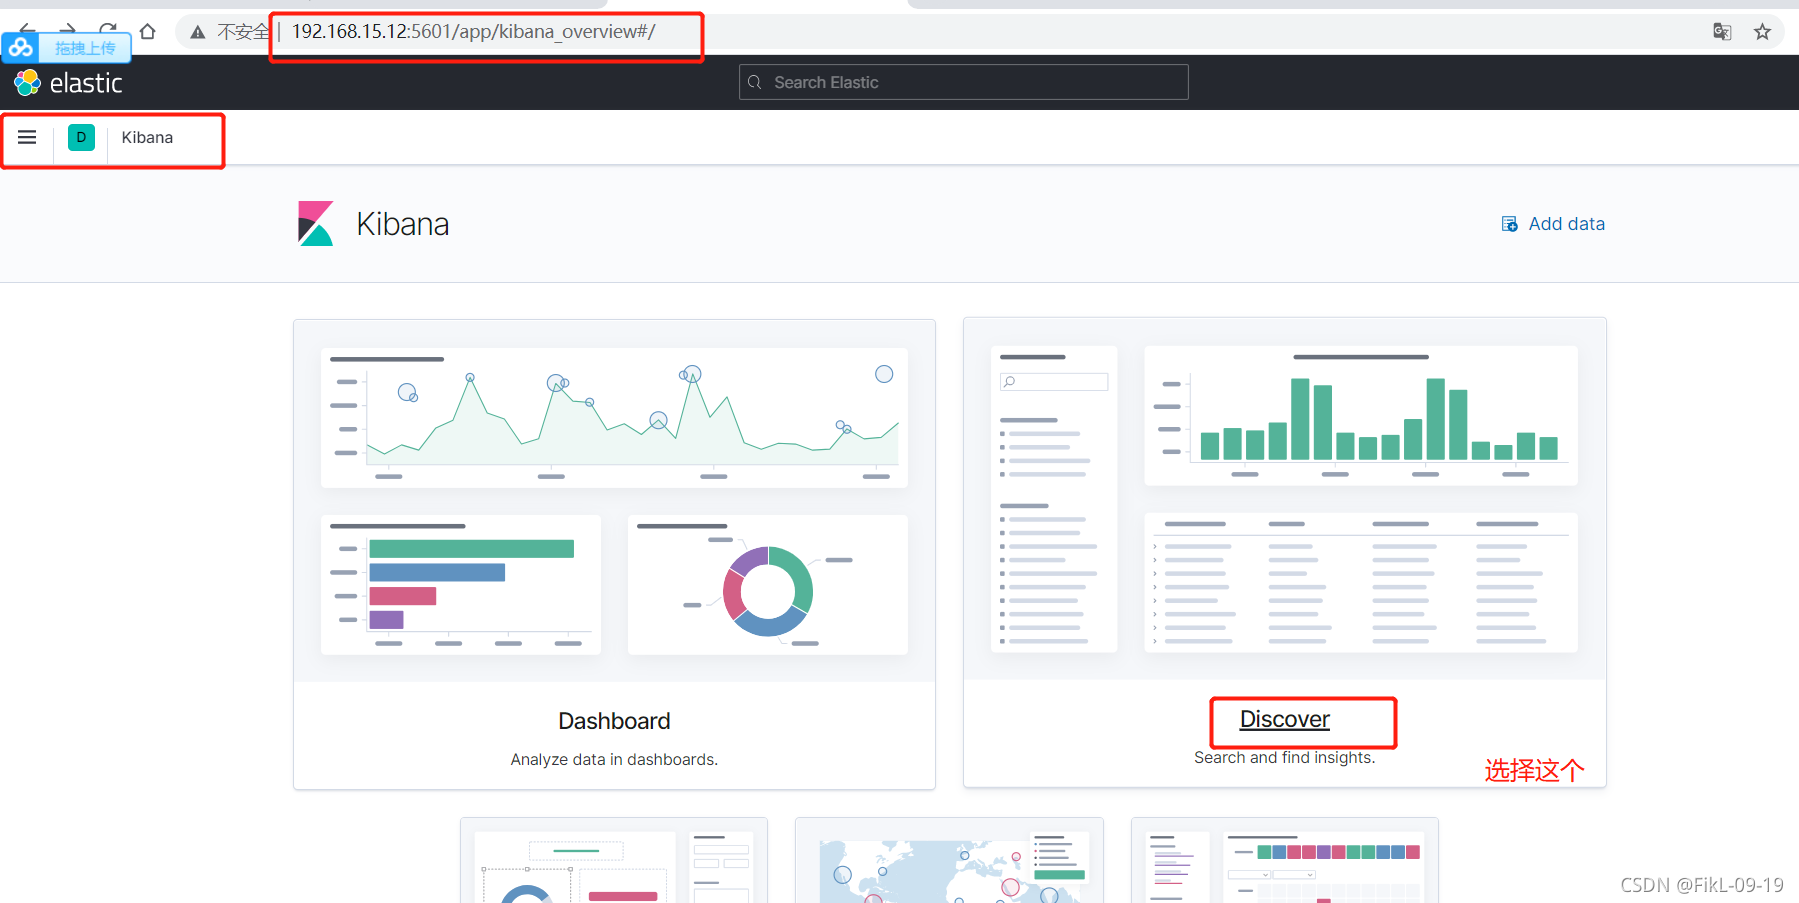Open the hamburger navigation menu

(27, 137)
